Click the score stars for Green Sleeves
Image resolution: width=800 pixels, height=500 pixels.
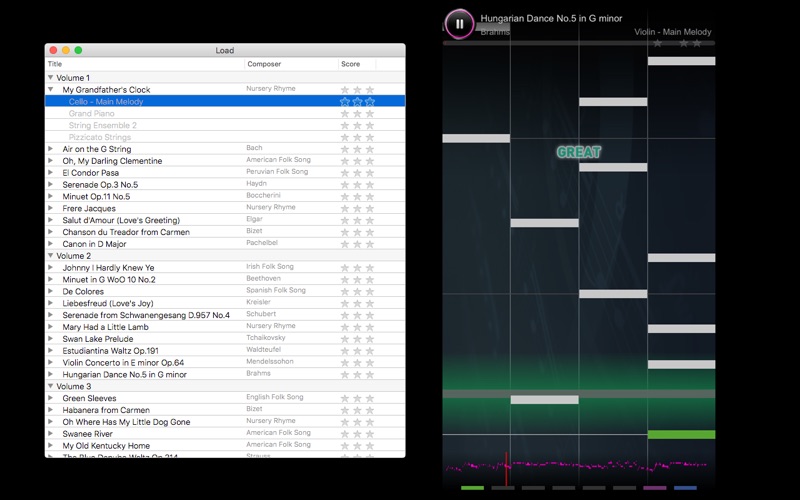pyautogui.click(x=357, y=398)
